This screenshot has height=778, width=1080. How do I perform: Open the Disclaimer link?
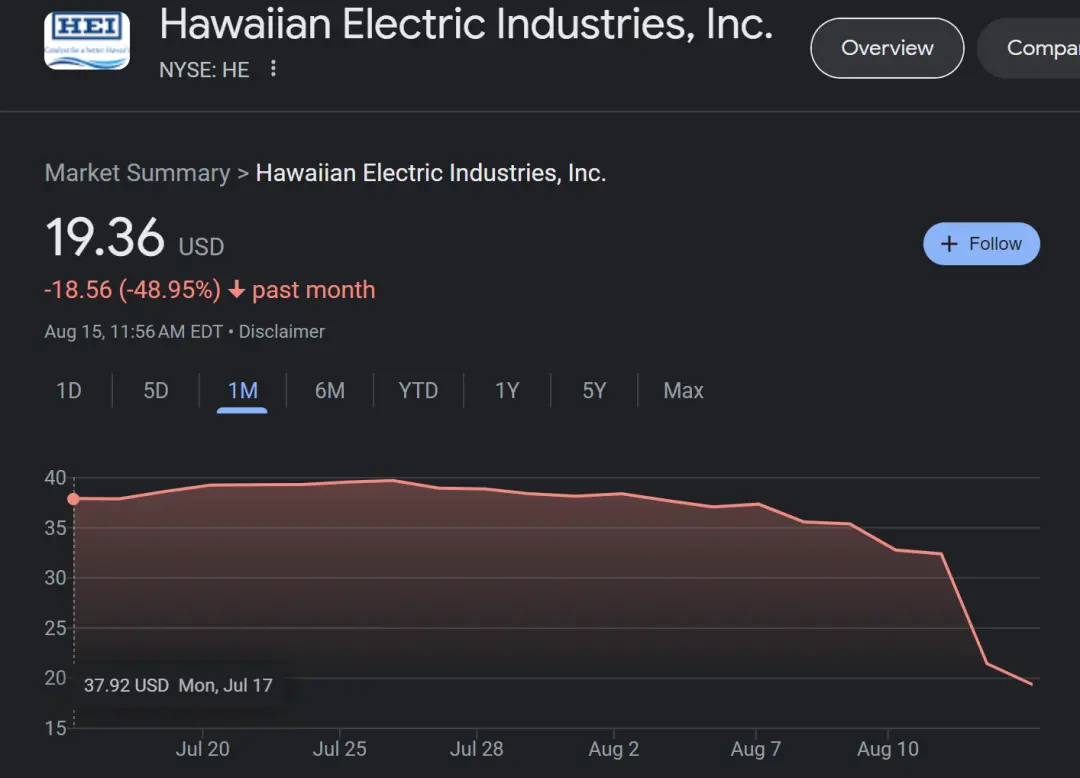[x=281, y=331]
